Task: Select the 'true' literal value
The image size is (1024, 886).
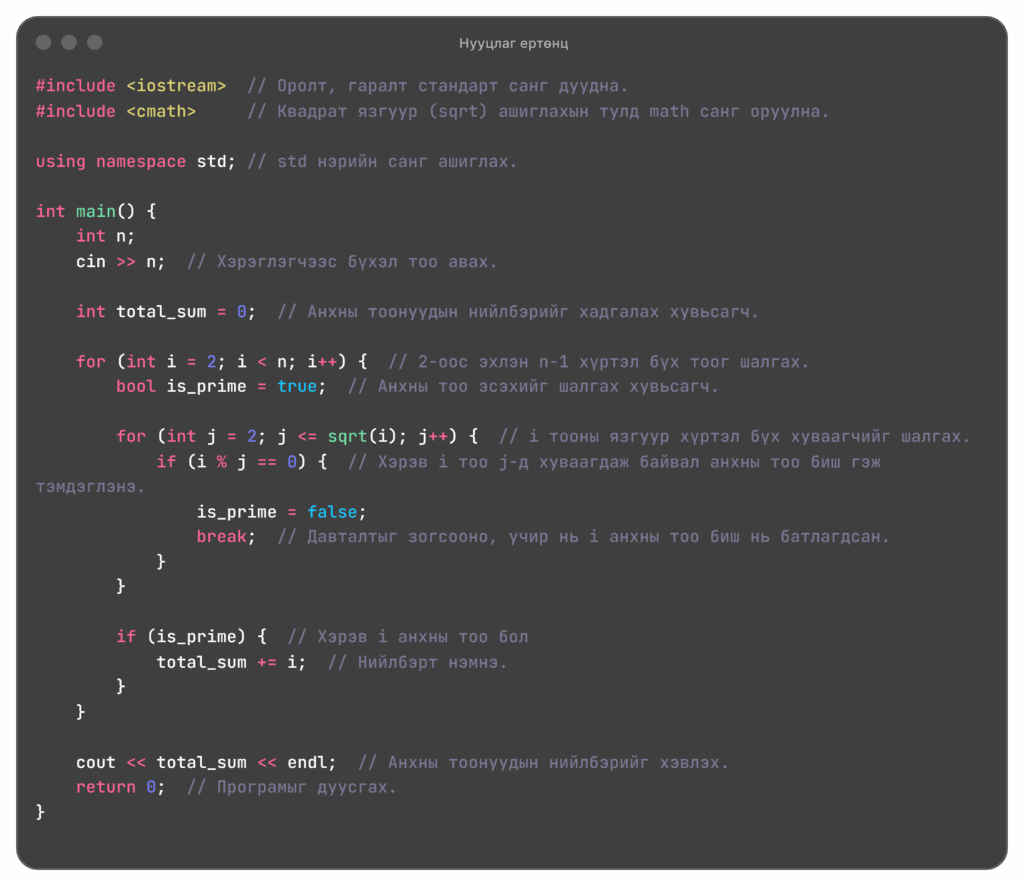Action: (x=297, y=386)
